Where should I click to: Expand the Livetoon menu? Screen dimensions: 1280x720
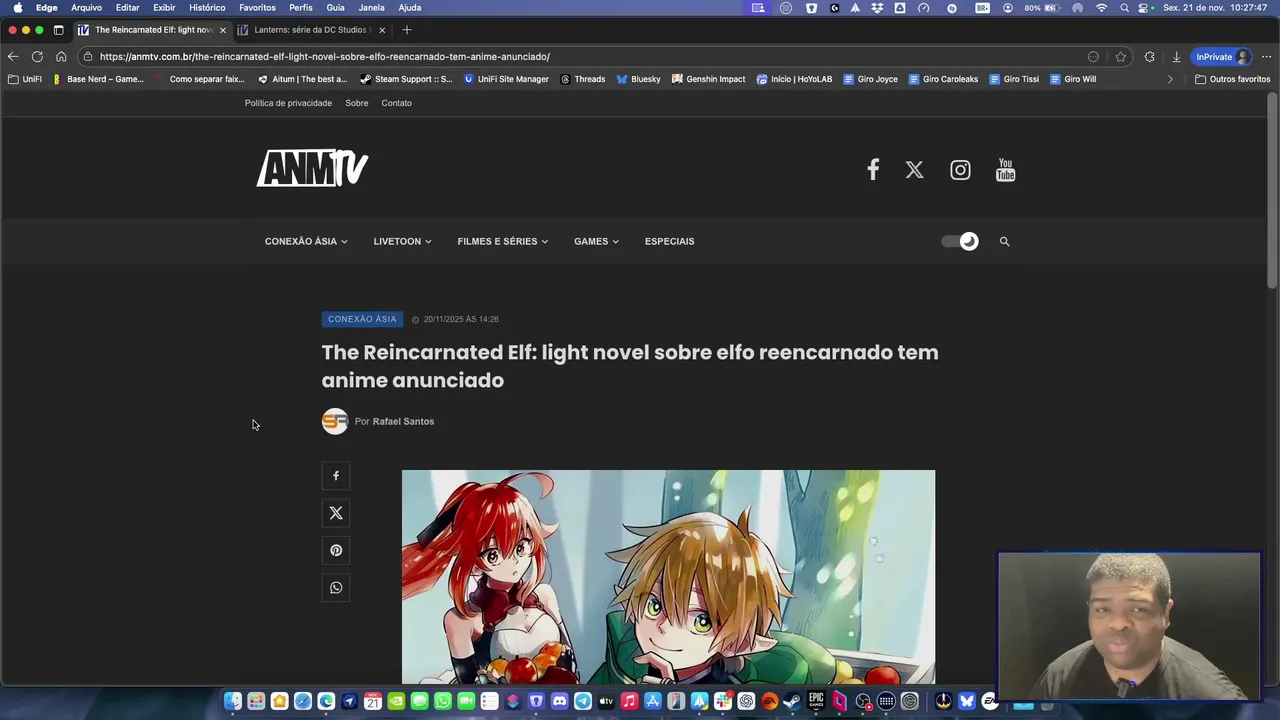[x=402, y=241]
